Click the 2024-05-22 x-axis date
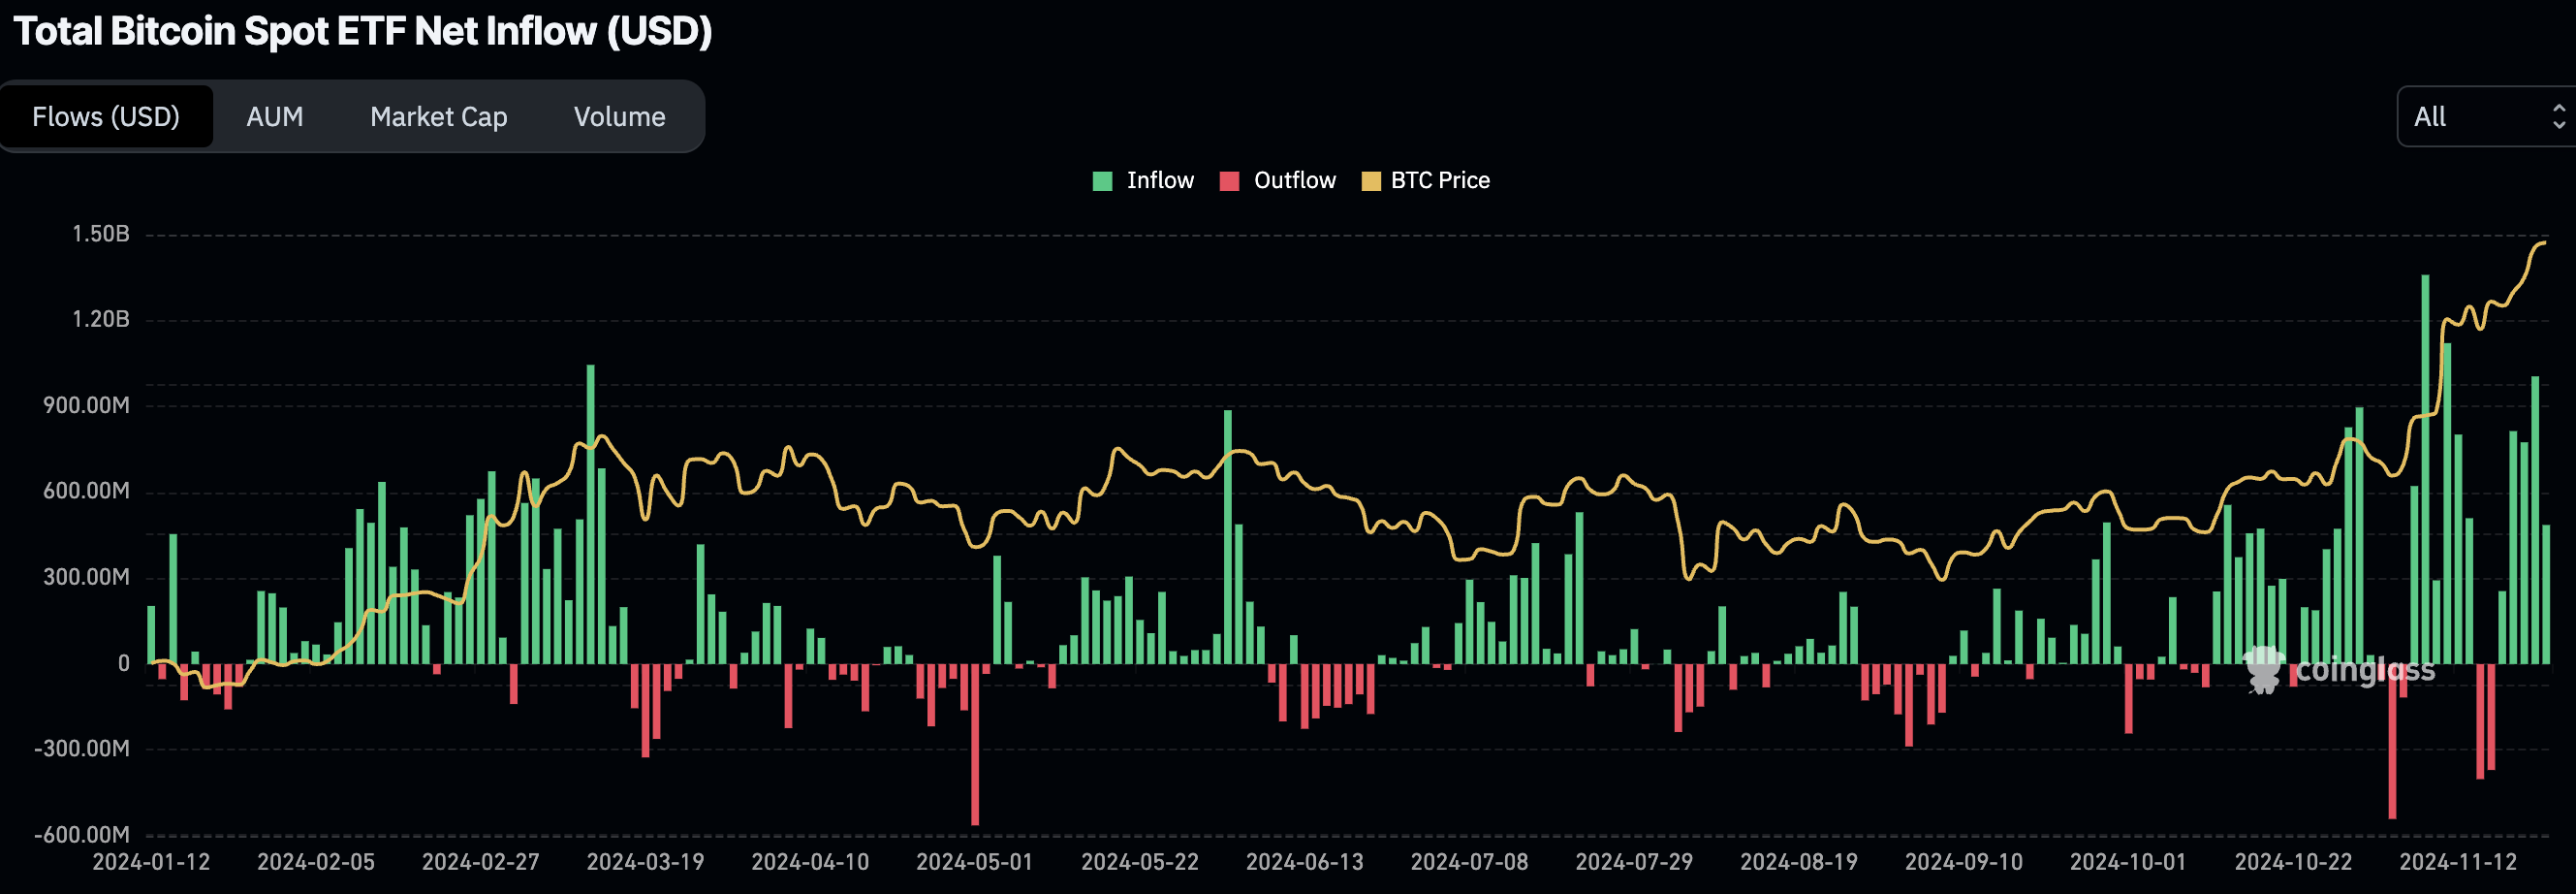The height and width of the screenshot is (894, 2576). [x=1140, y=863]
